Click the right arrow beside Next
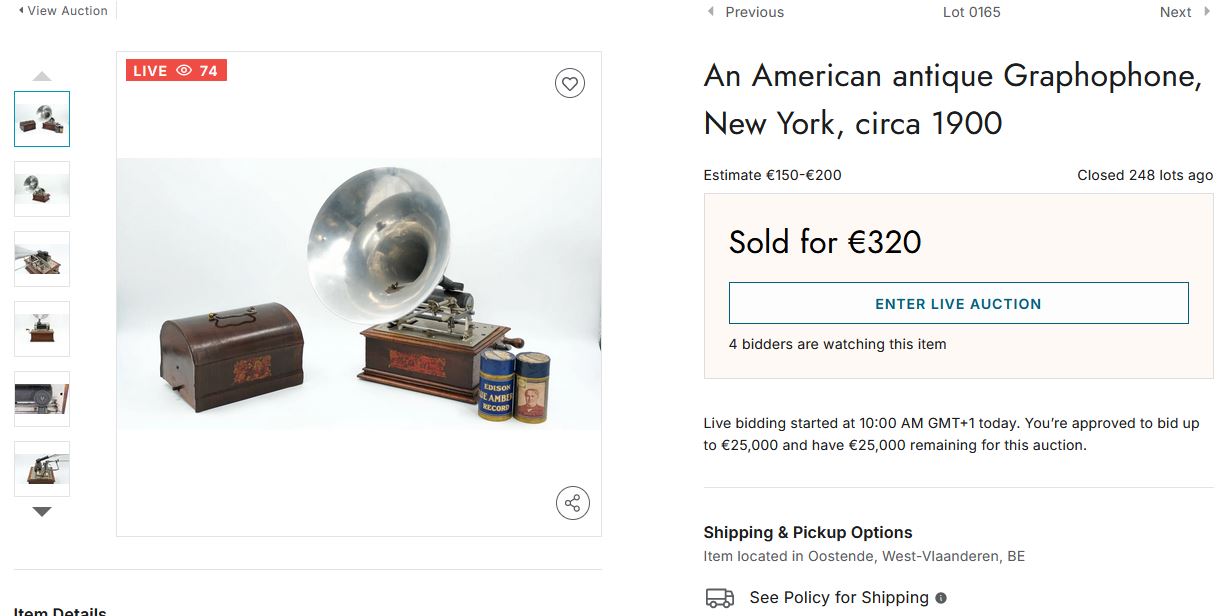 click(x=1205, y=12)
